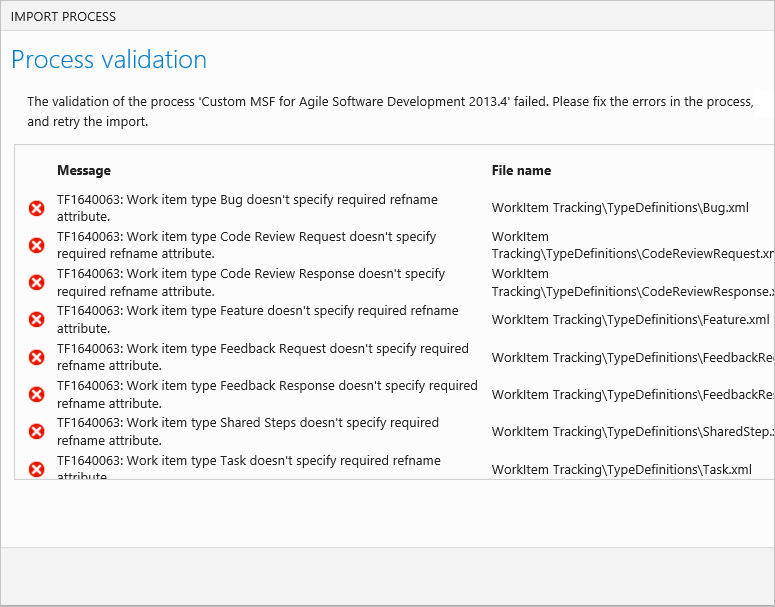Click error icon for Feedback Request row
775x607 pixels.
(37, 357)
